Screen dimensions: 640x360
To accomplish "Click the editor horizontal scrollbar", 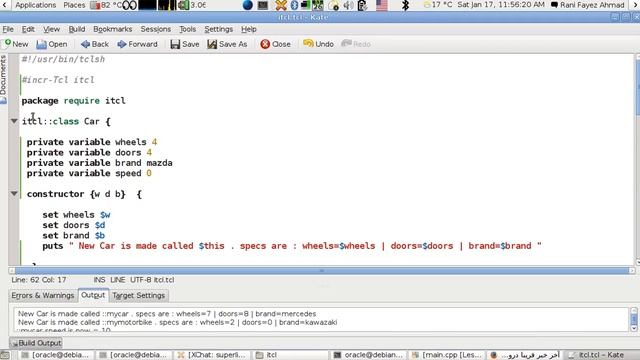I will point(322,271).
